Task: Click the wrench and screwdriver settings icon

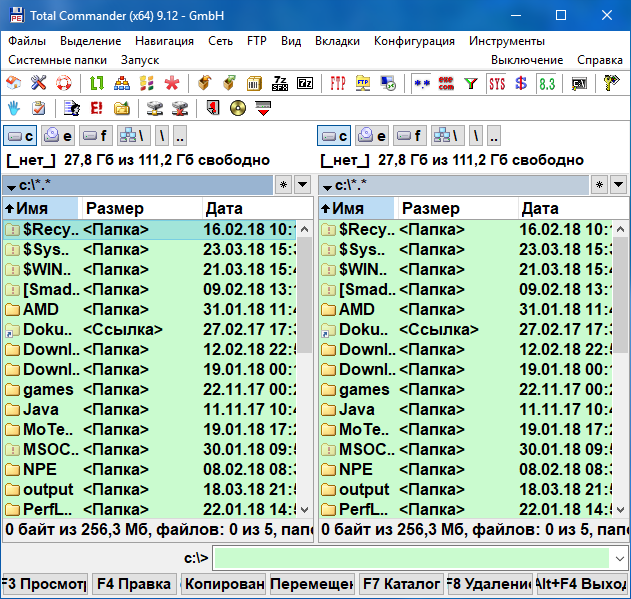Action: pos(38,83)
